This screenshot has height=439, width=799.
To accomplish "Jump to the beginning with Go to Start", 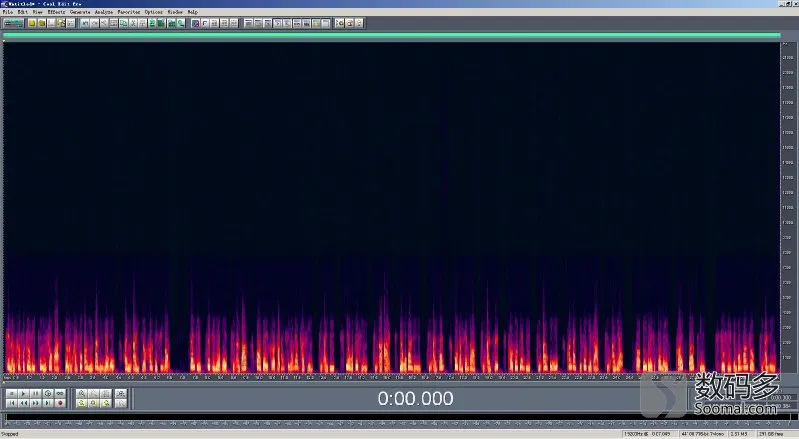I will tap(11, 403).
